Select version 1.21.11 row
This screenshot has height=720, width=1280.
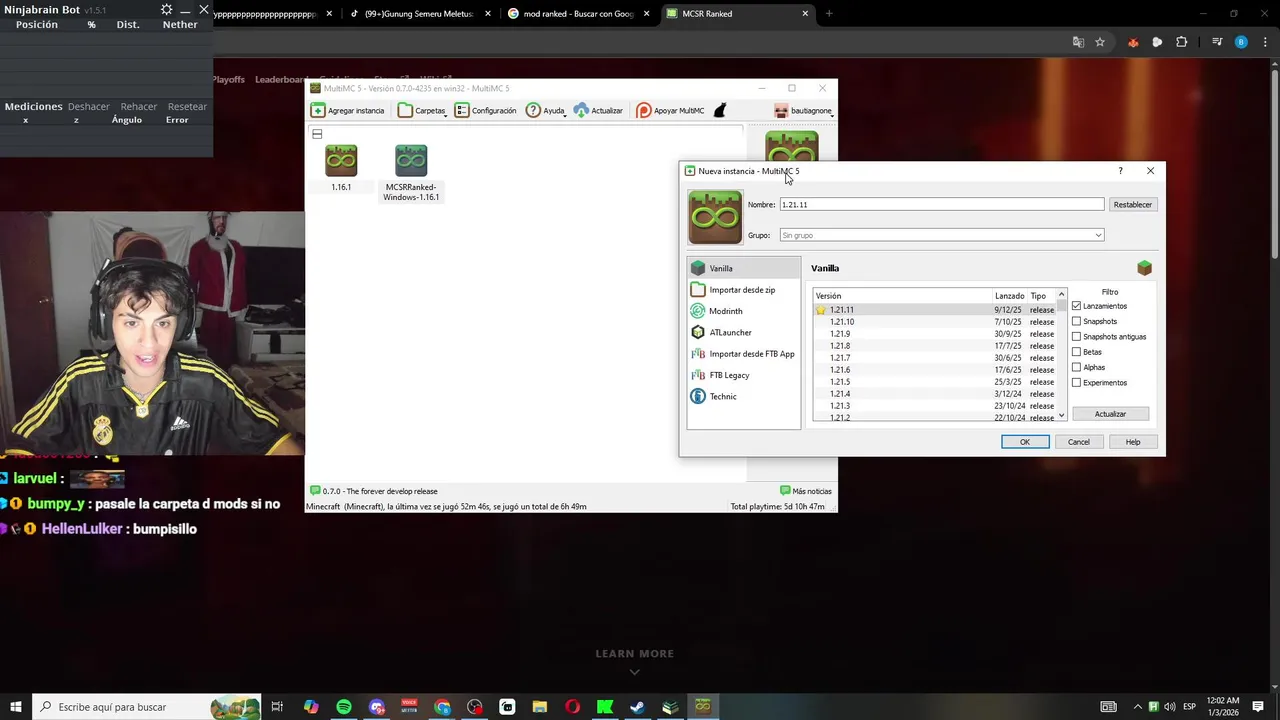click(935, 310)
